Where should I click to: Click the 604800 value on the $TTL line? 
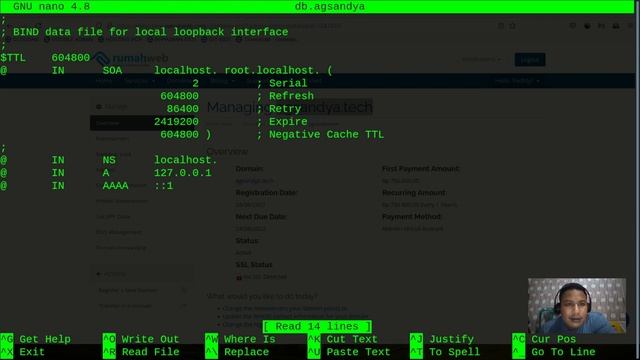click(71, 58)
